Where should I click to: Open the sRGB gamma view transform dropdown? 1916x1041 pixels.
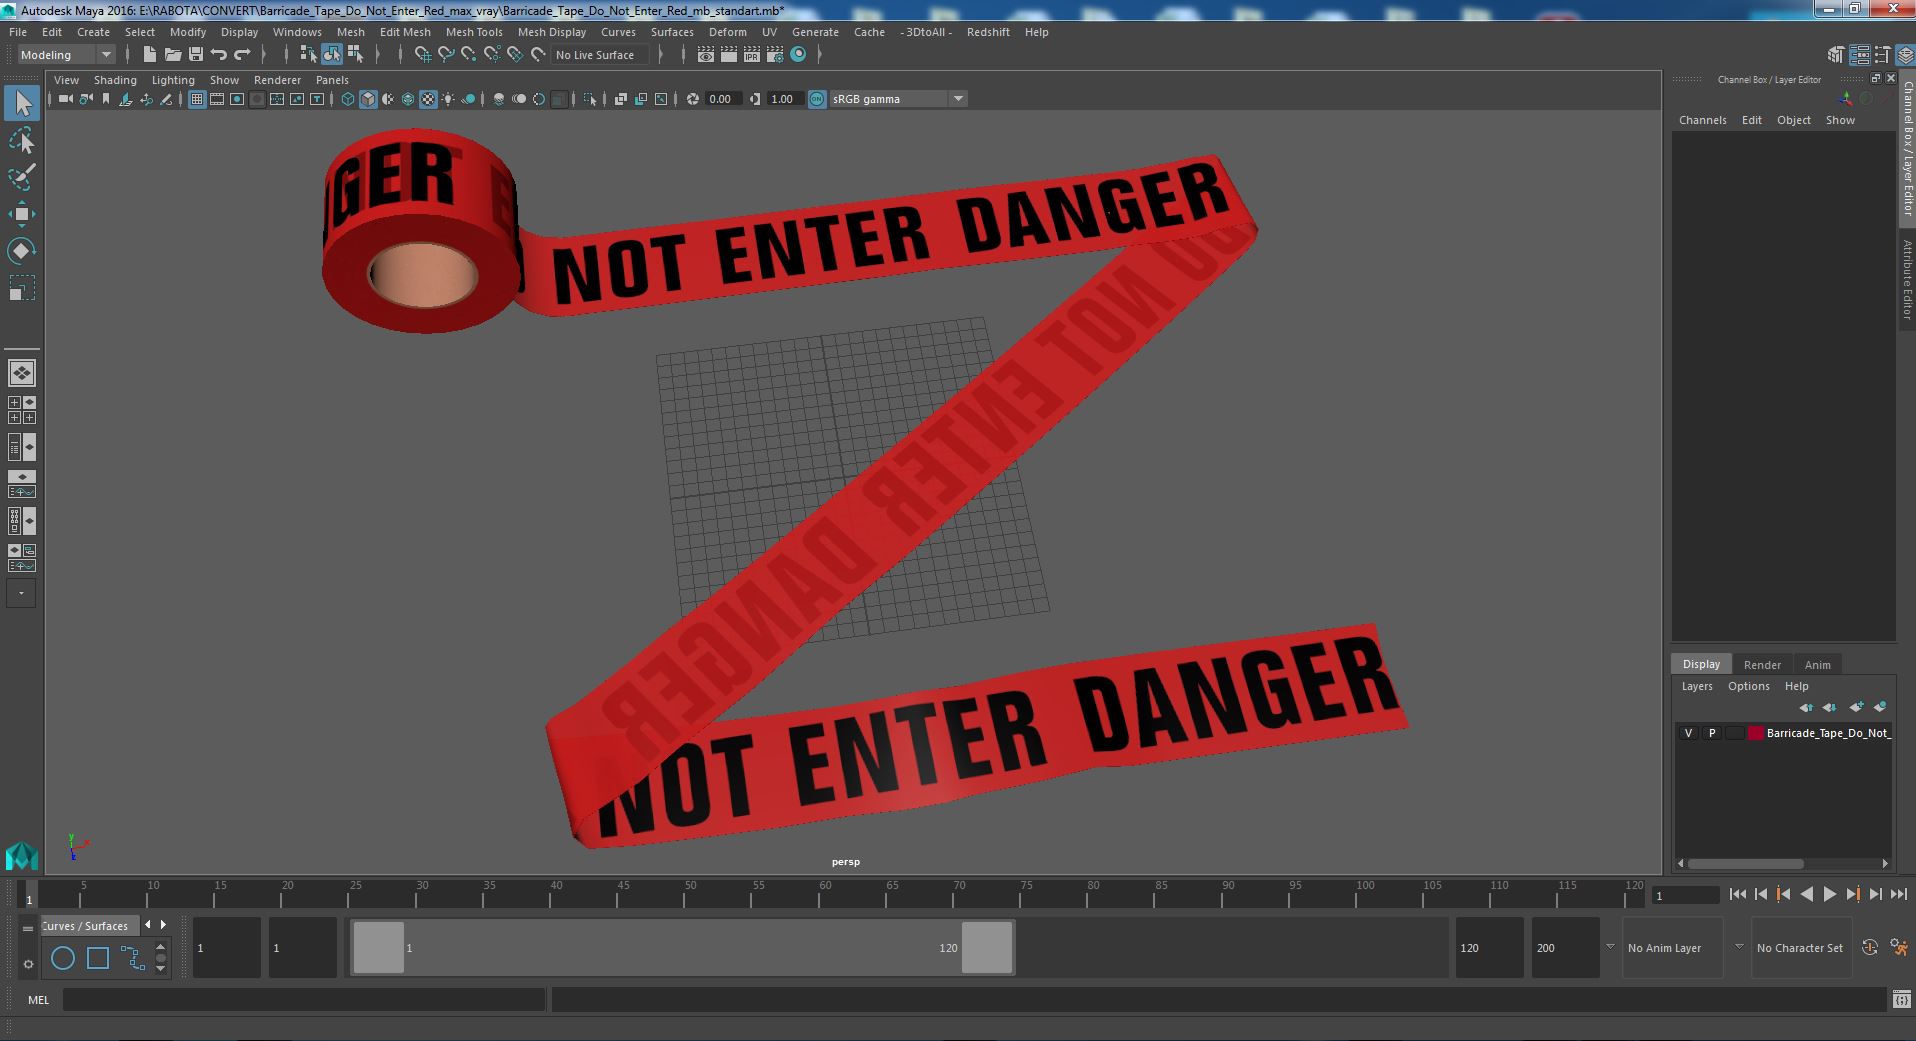coord(897,99)
